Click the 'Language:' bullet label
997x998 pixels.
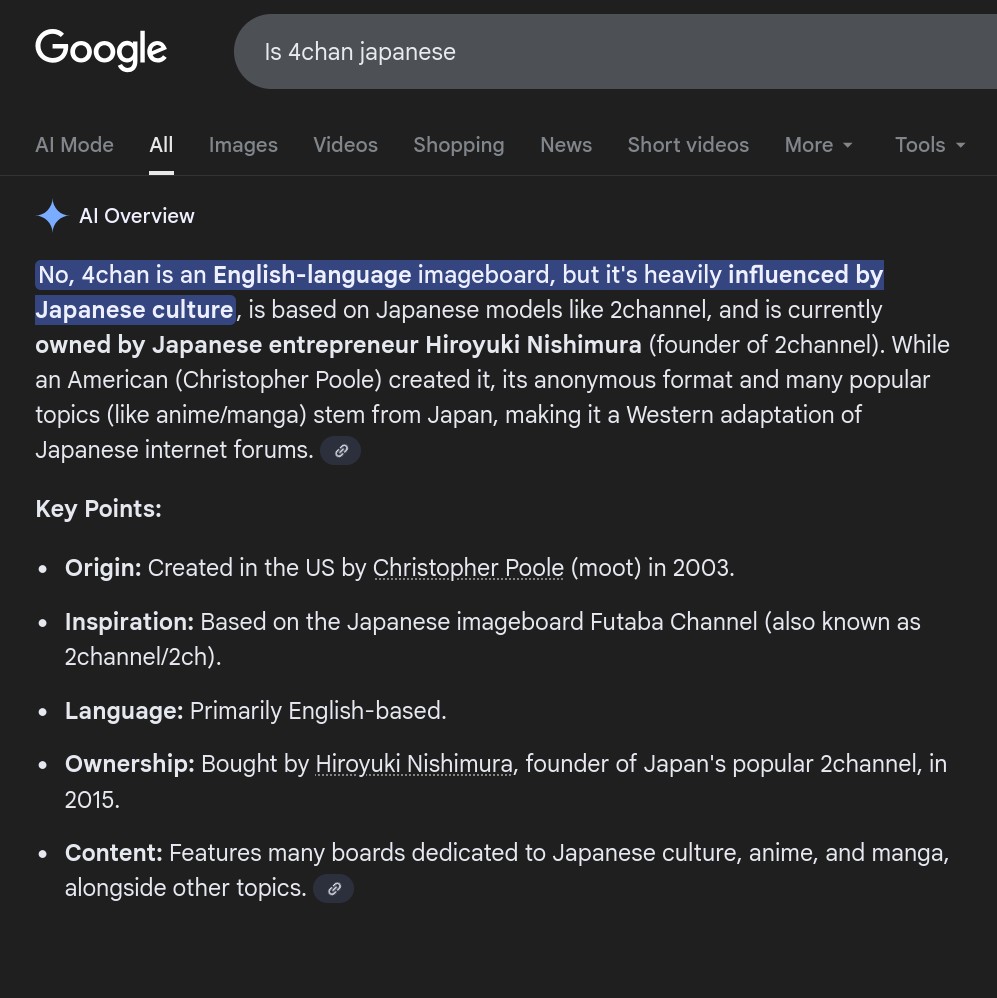(124, 711)
